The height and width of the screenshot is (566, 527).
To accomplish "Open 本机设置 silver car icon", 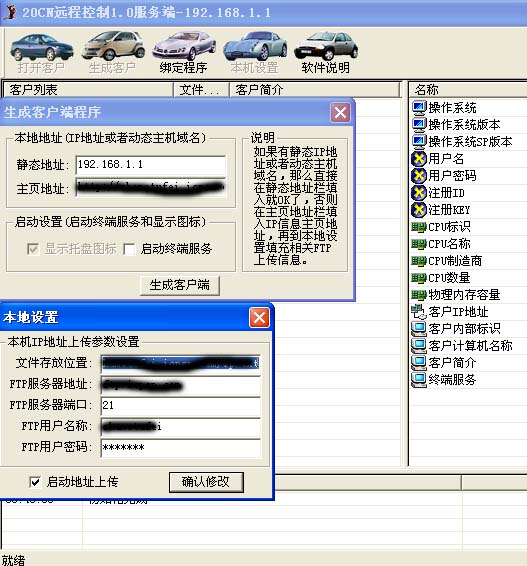I will (255, 46).
